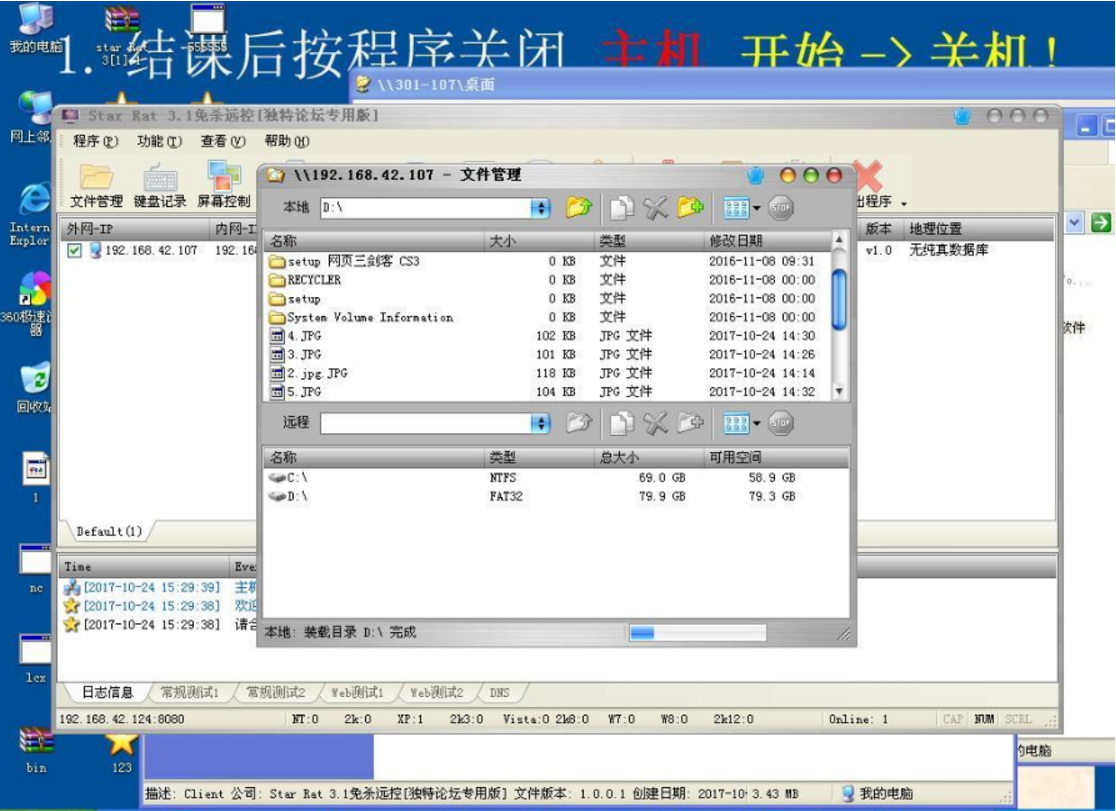Create a new folder in local pane

pyautogui.click(x=690, y=207)
